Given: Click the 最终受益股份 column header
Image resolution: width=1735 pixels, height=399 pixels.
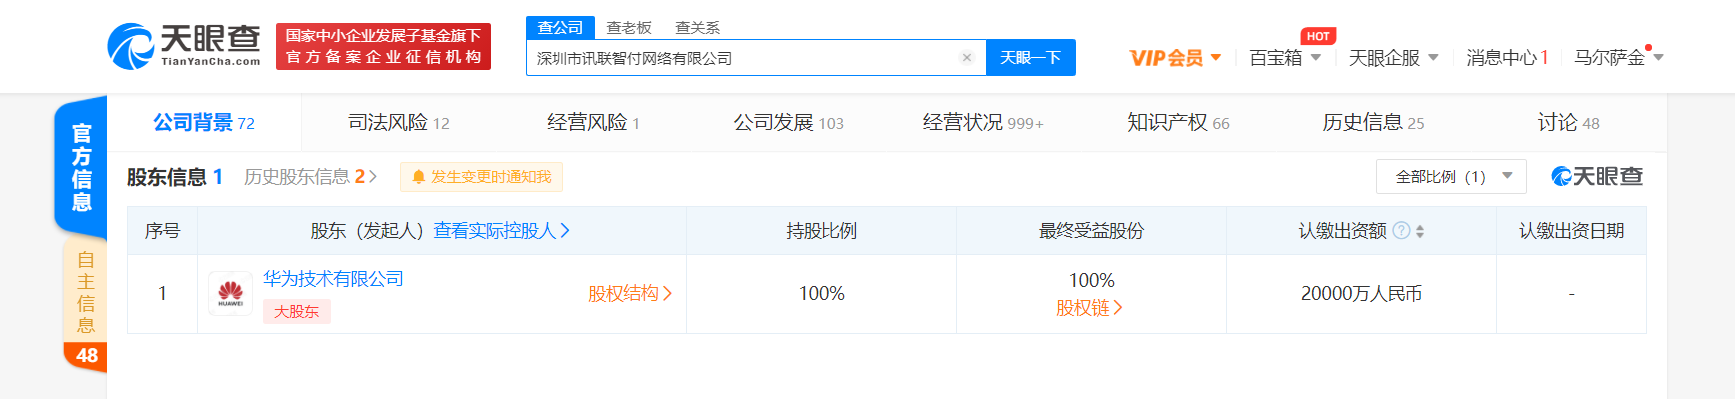Looking at the screenshot, I should (x=1091, y=231).
